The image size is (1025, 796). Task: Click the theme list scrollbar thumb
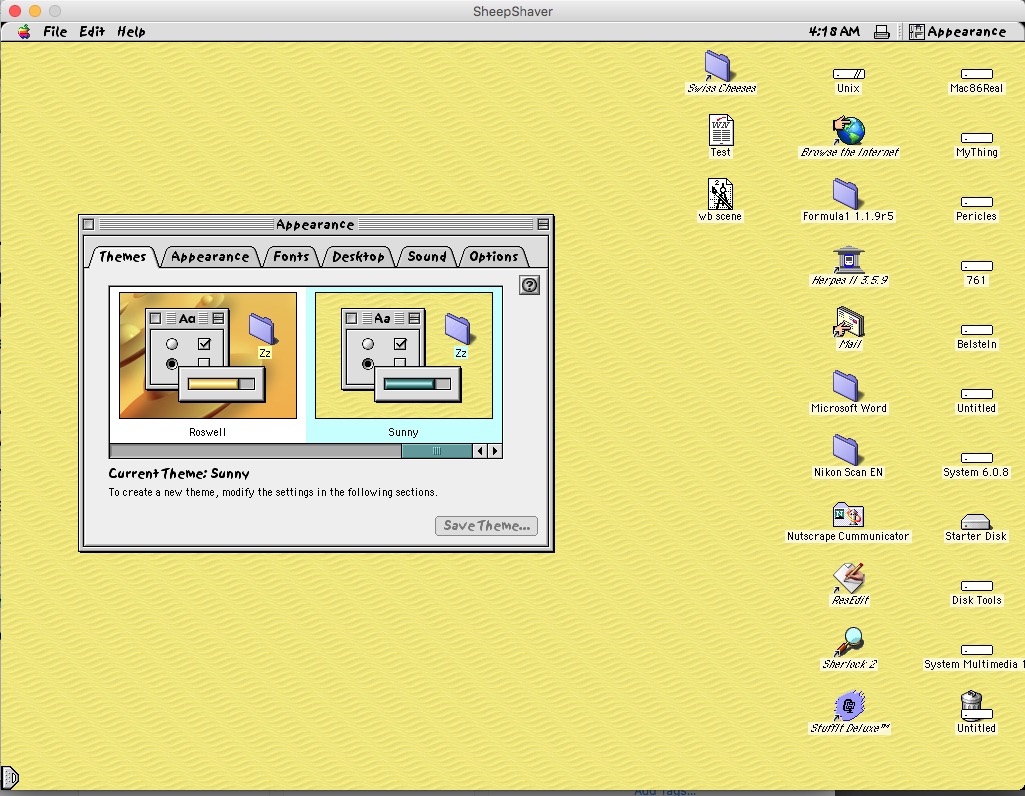coord(437,451)
